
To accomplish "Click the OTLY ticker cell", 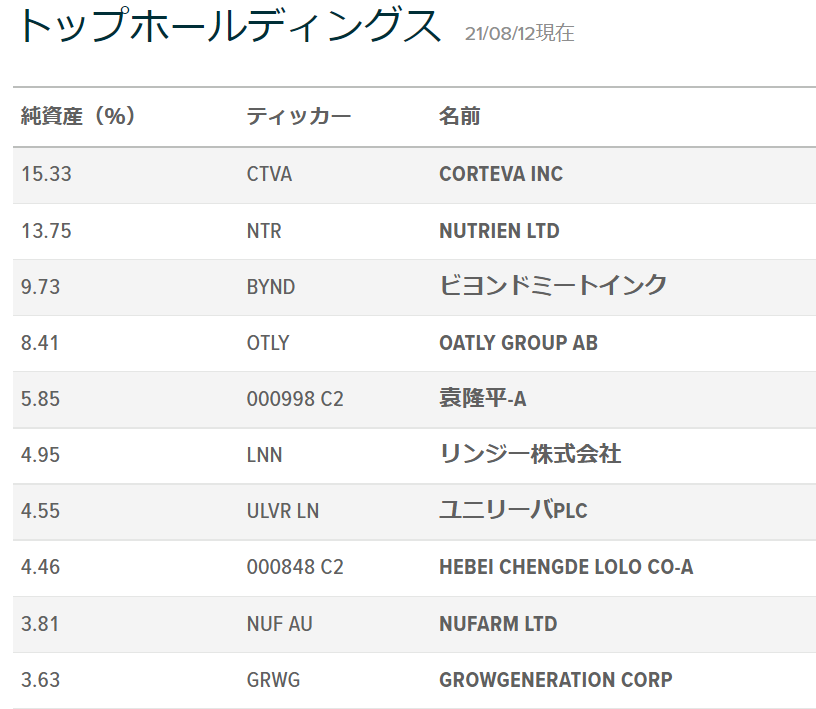I will tap(267, 343).
